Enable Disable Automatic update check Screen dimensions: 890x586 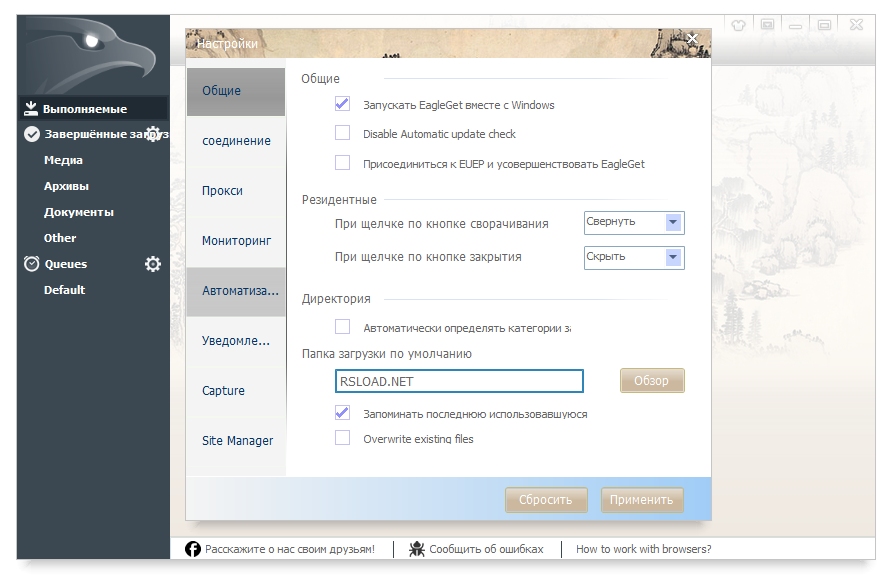click(342, 133)
